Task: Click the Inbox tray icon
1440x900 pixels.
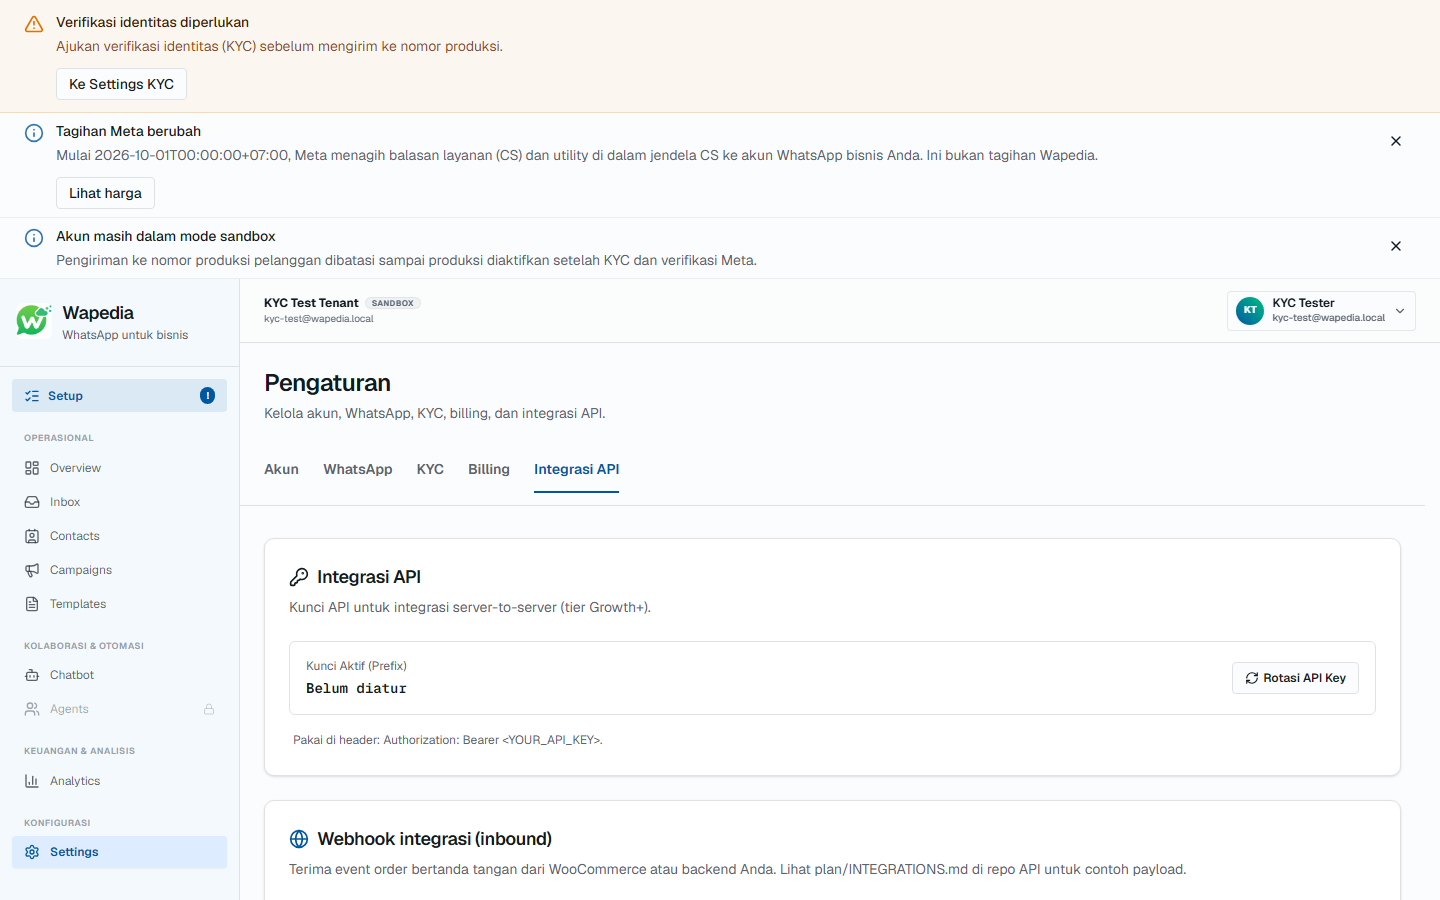Action: tap(32, 502)
